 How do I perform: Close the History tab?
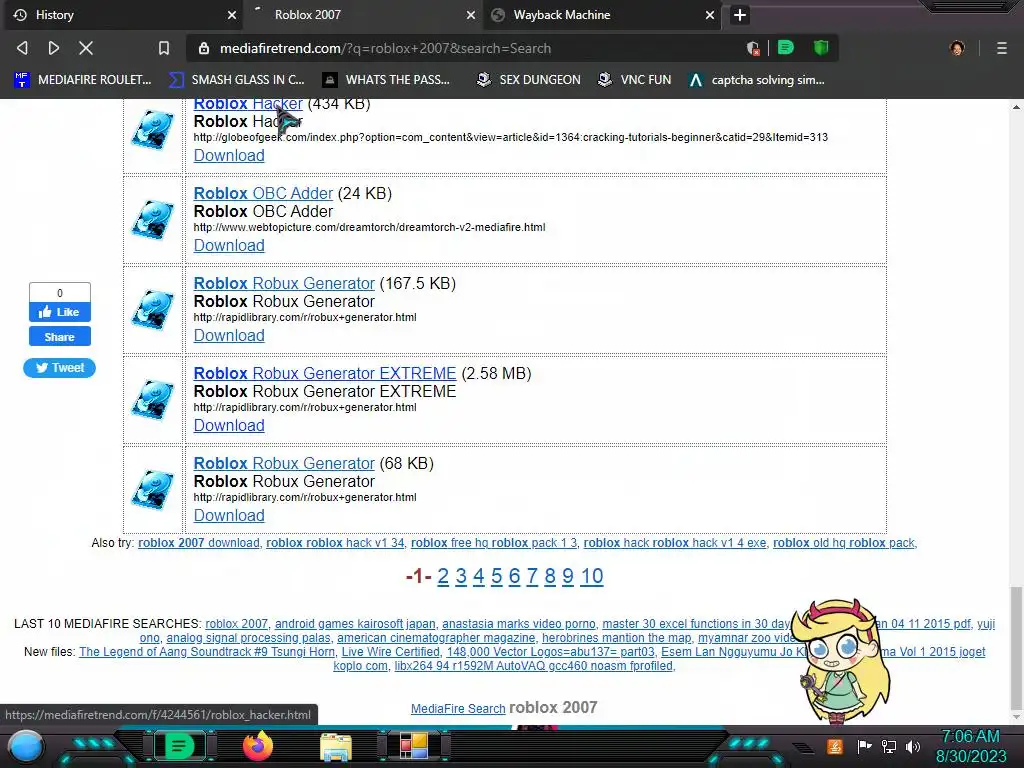232,15
